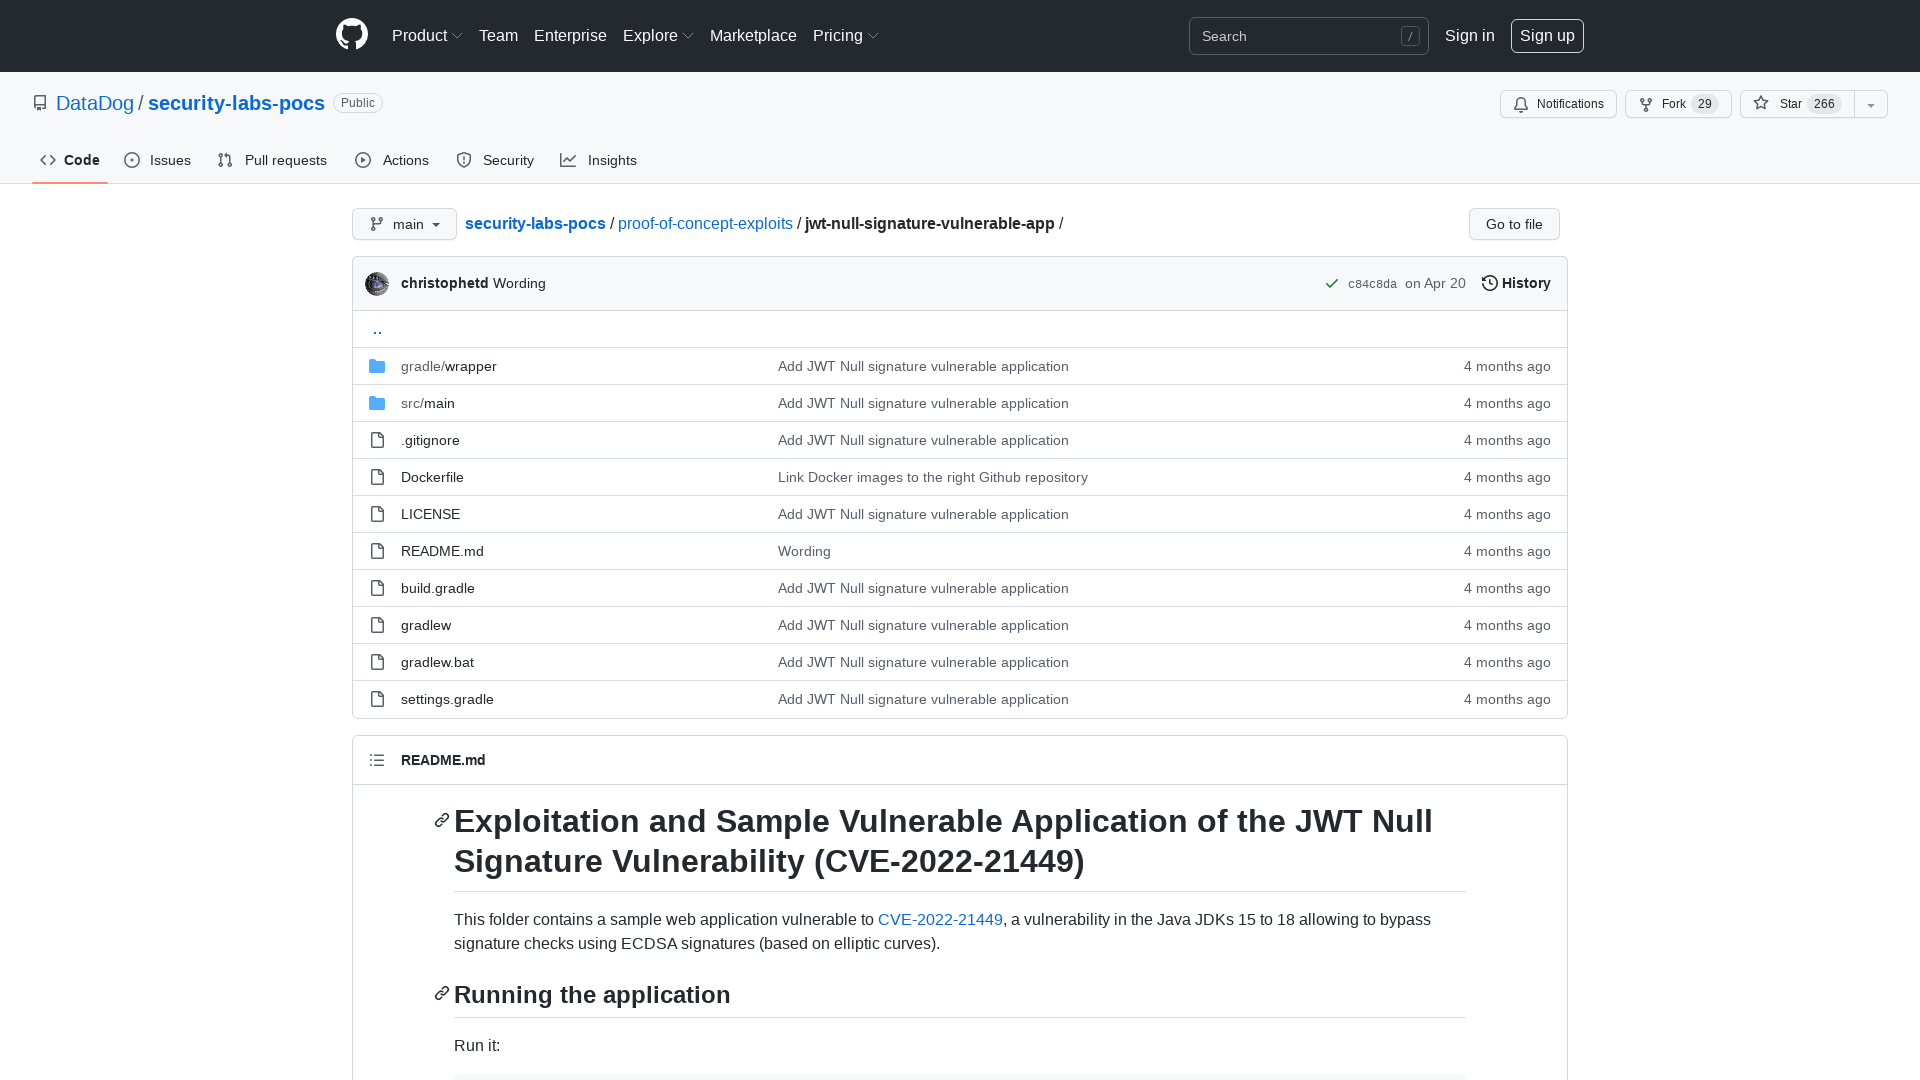1920x1080 pixels.
Task: Open the Wording commit title beside christophetd
Action: coord(519,284)
